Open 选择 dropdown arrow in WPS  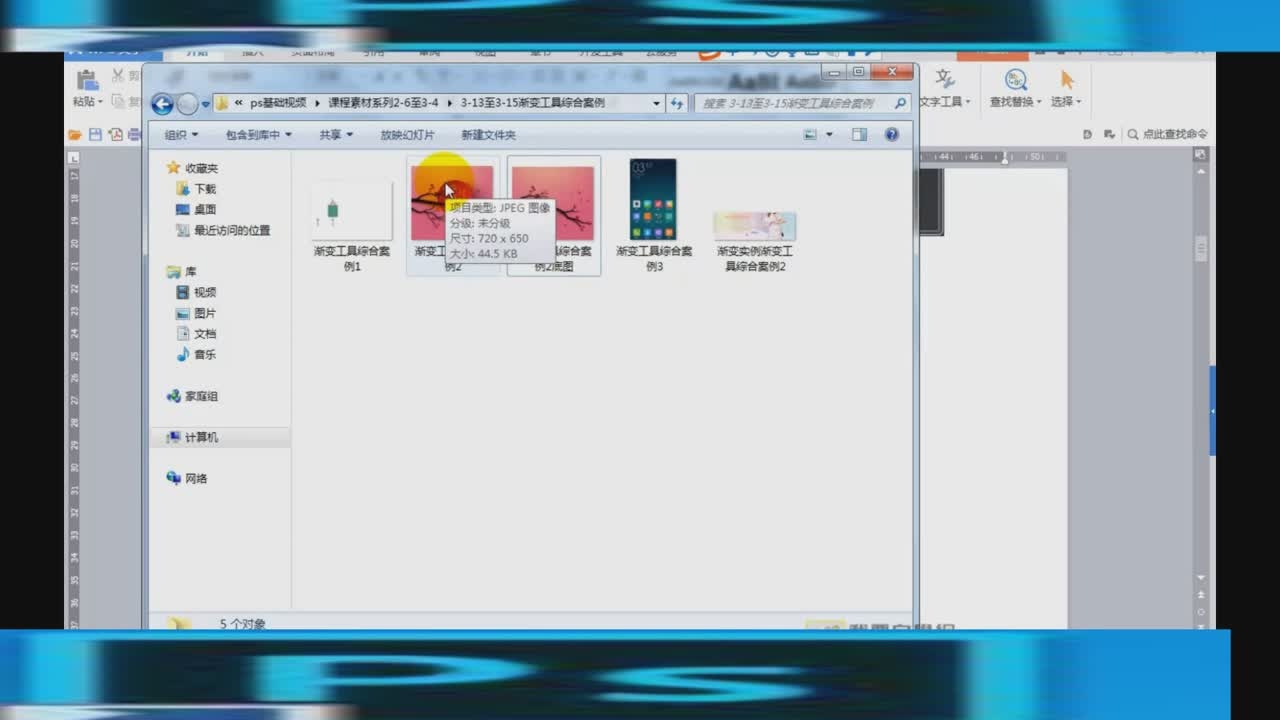pos(1078,102)
